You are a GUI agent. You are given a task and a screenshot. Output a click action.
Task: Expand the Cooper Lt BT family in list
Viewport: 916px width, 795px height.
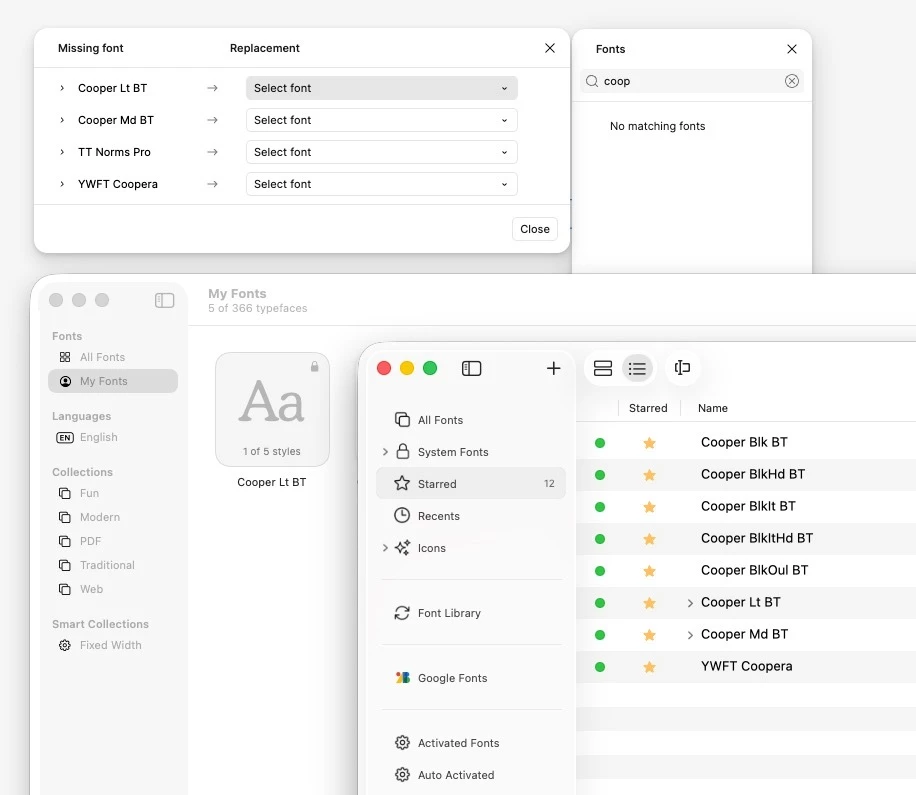click(x=690, y=603)
